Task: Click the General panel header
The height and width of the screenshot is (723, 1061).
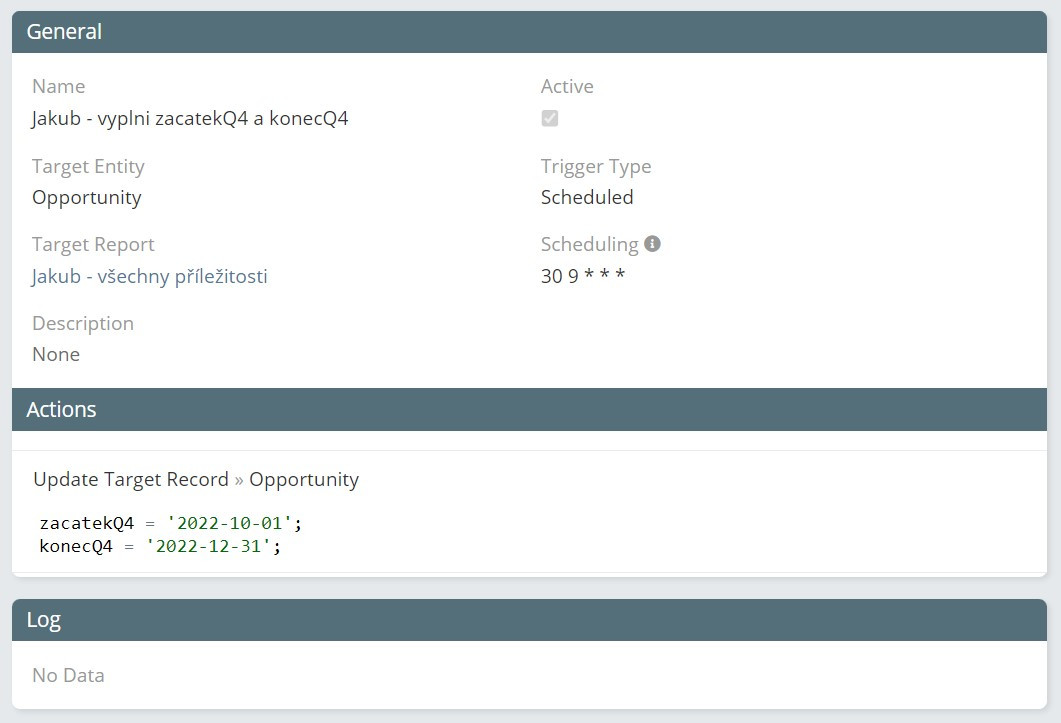Action: tap(529, 32)
